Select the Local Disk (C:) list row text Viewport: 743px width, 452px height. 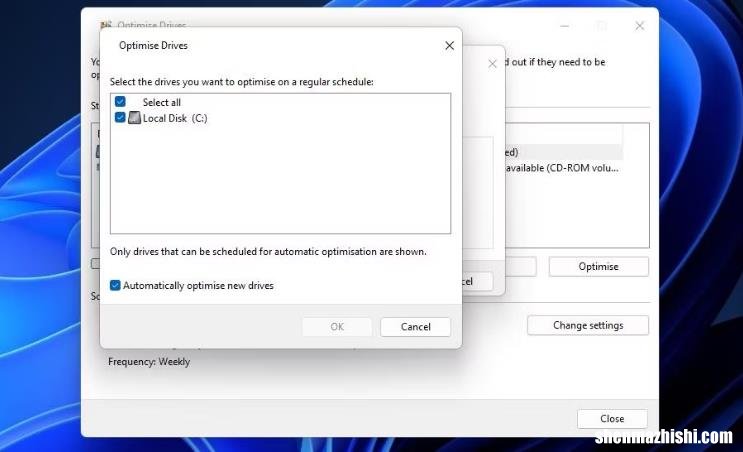[x=175, y=118]
